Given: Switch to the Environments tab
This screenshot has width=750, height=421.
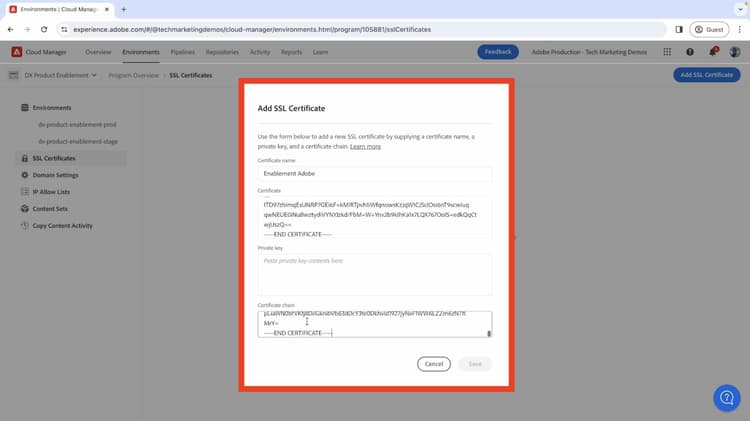Looking at the screenshot, I should 141,52.
